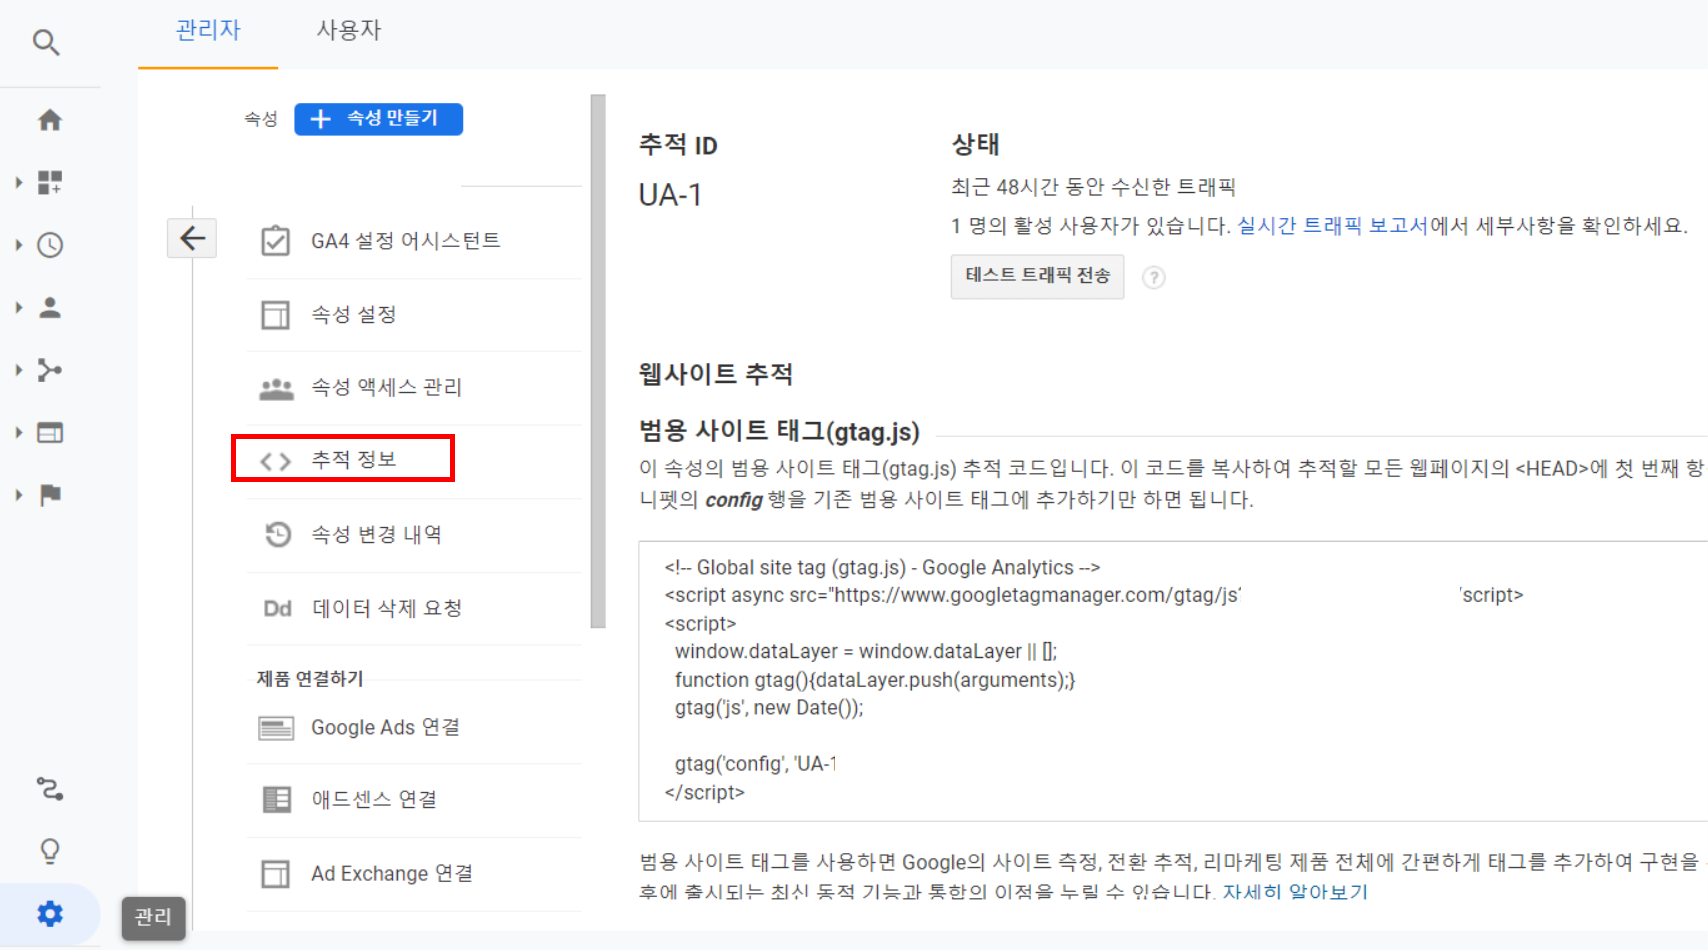The image size is (1708, 950).
Task: Open the Acquisition merge-arrows icon
Action: click(x=50, y=370)
